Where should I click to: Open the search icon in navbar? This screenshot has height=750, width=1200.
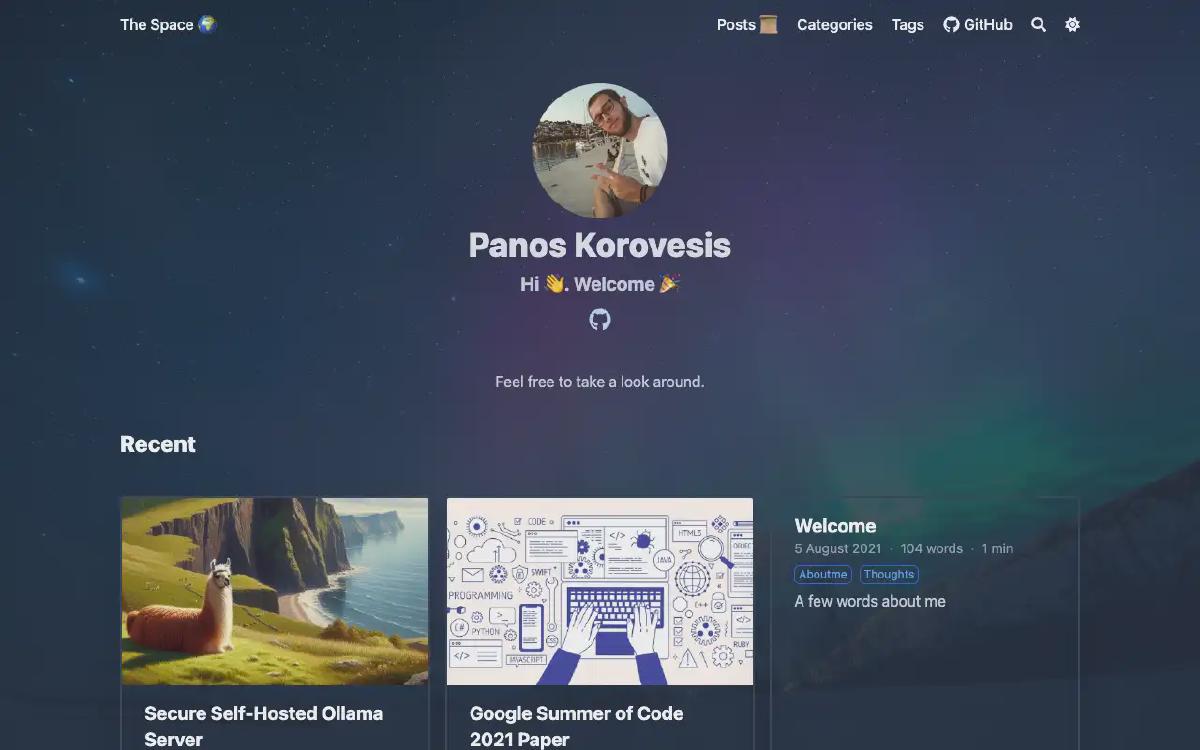tap(1038, 25)
